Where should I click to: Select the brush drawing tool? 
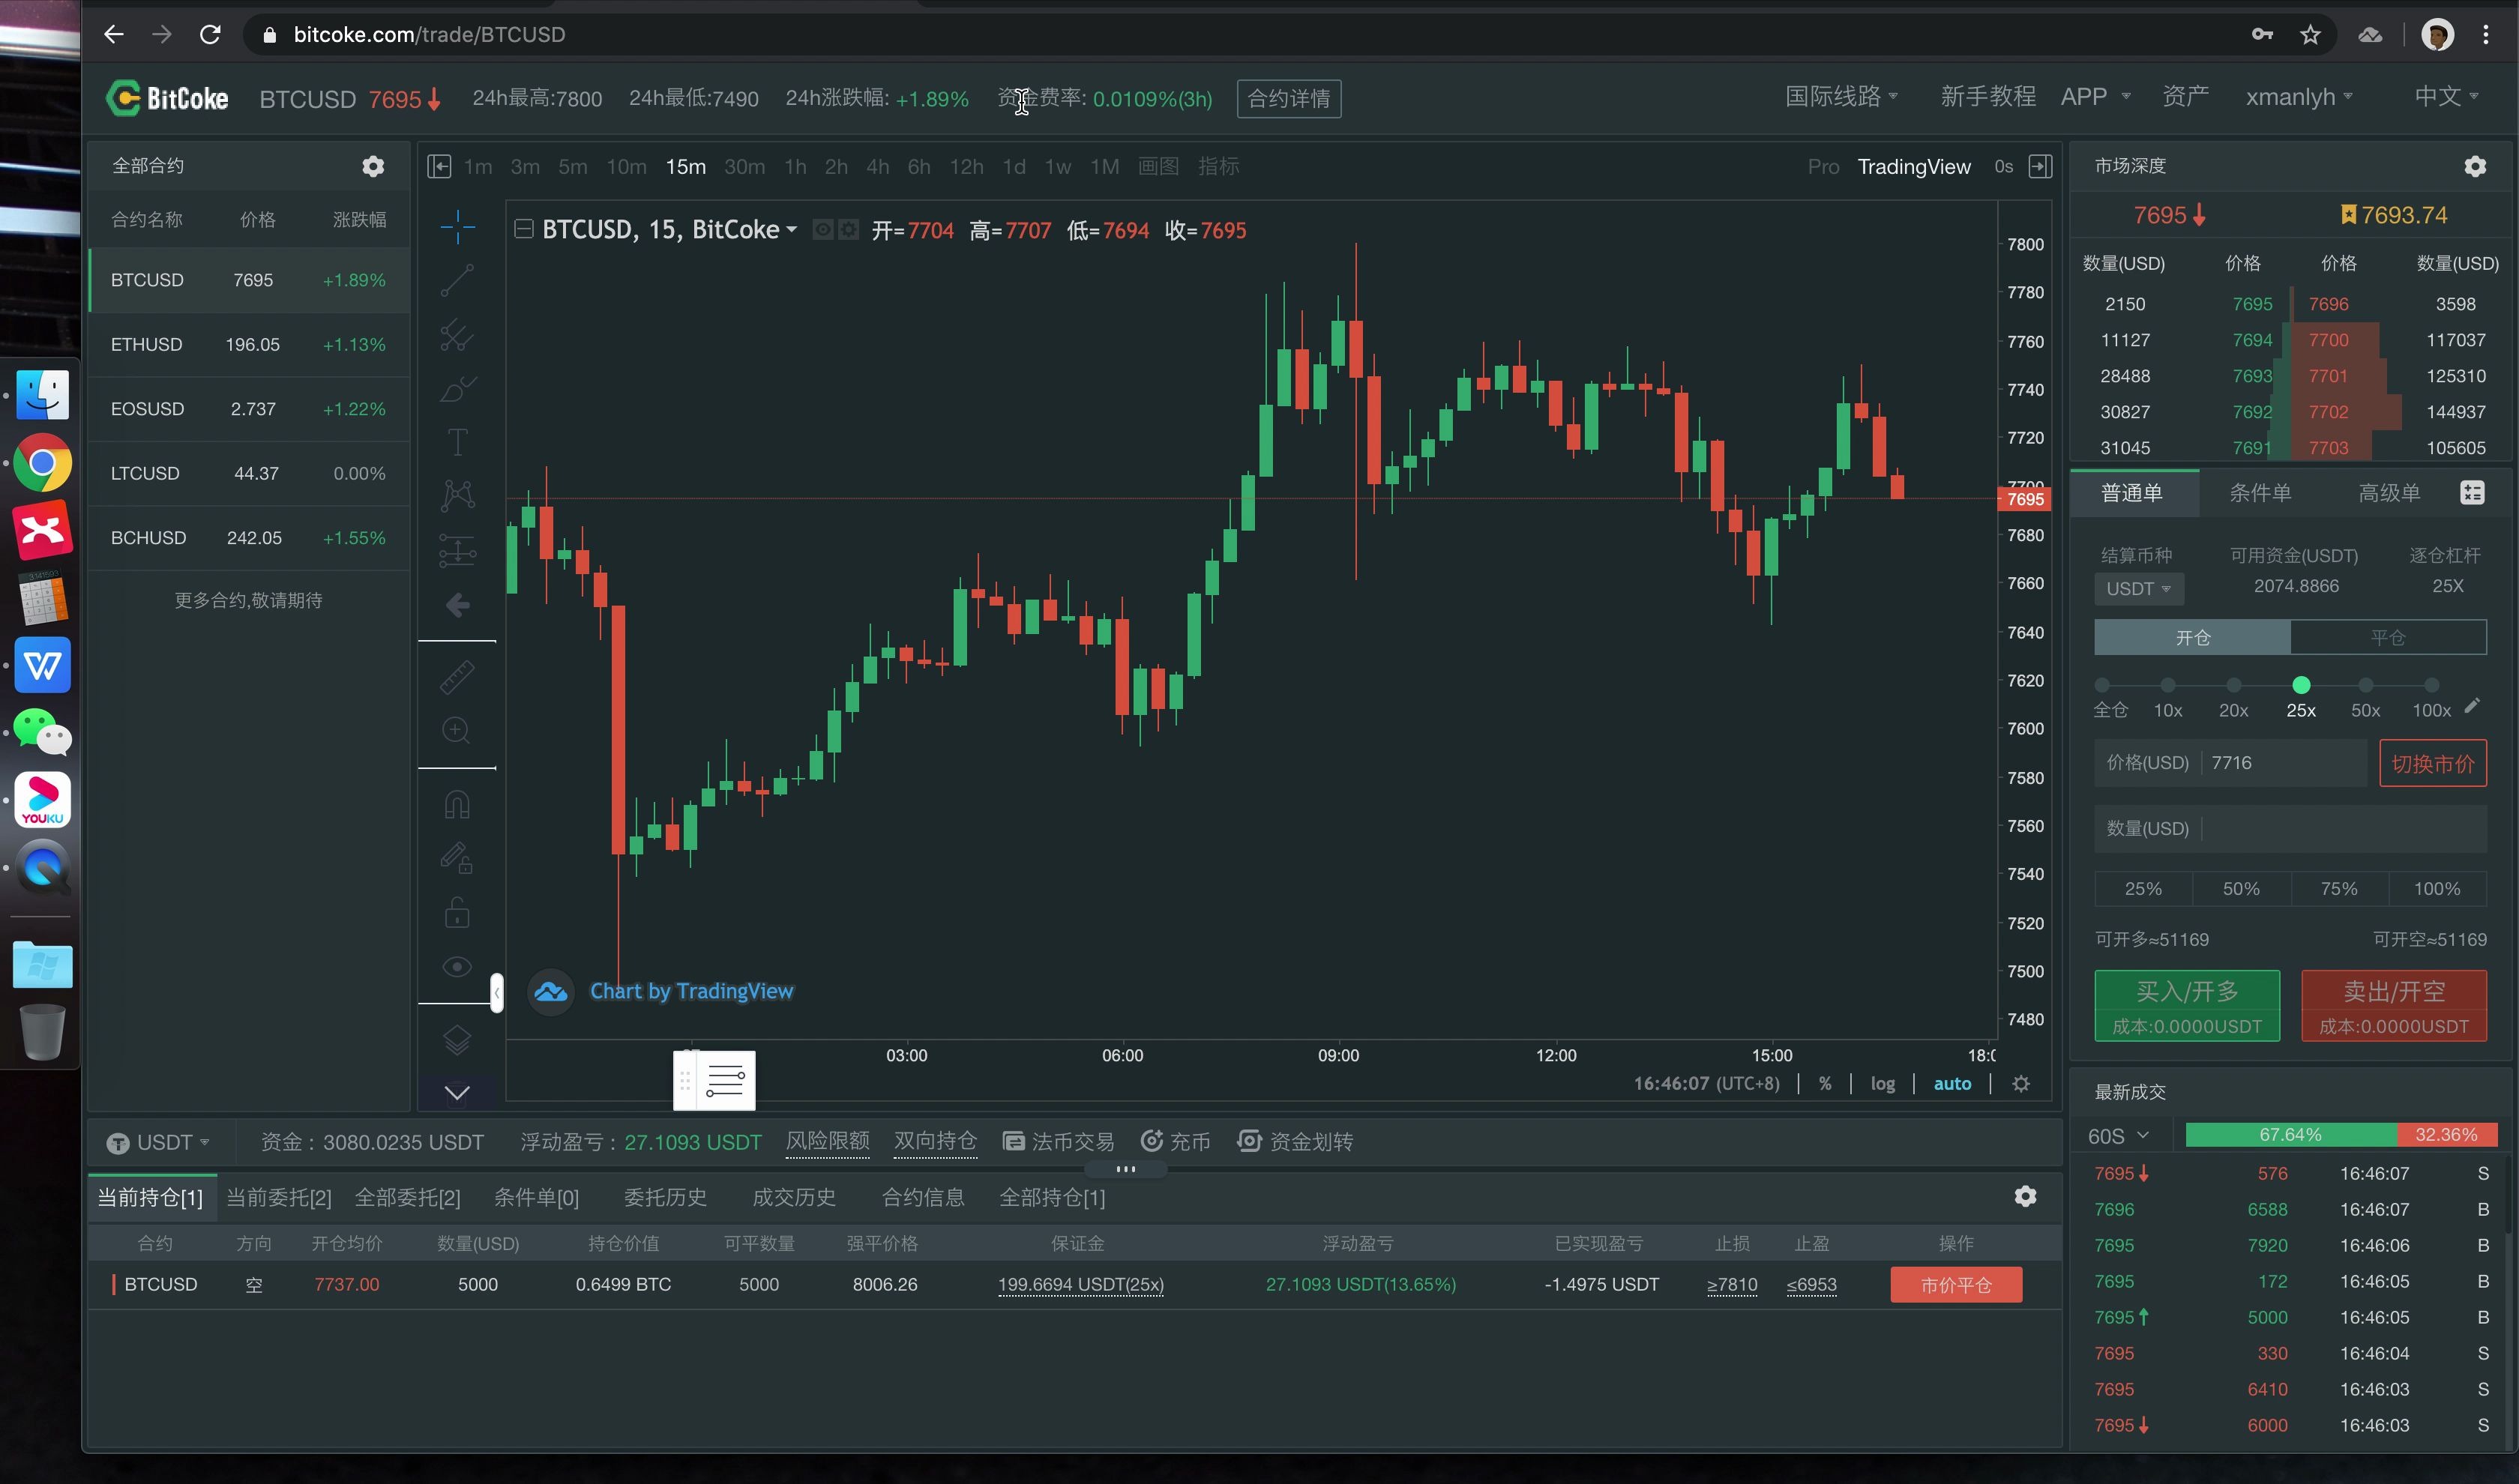point(457,388)
